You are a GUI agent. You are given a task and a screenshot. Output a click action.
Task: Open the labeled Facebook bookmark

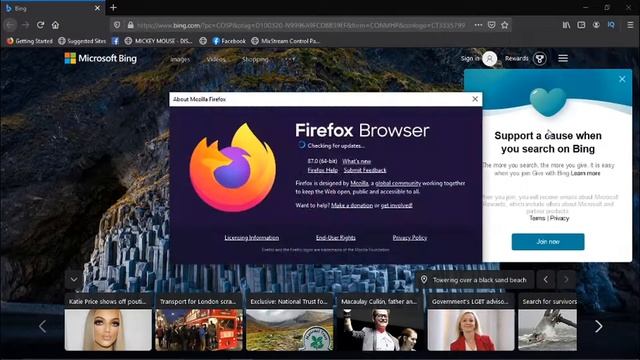pos(229,41)
